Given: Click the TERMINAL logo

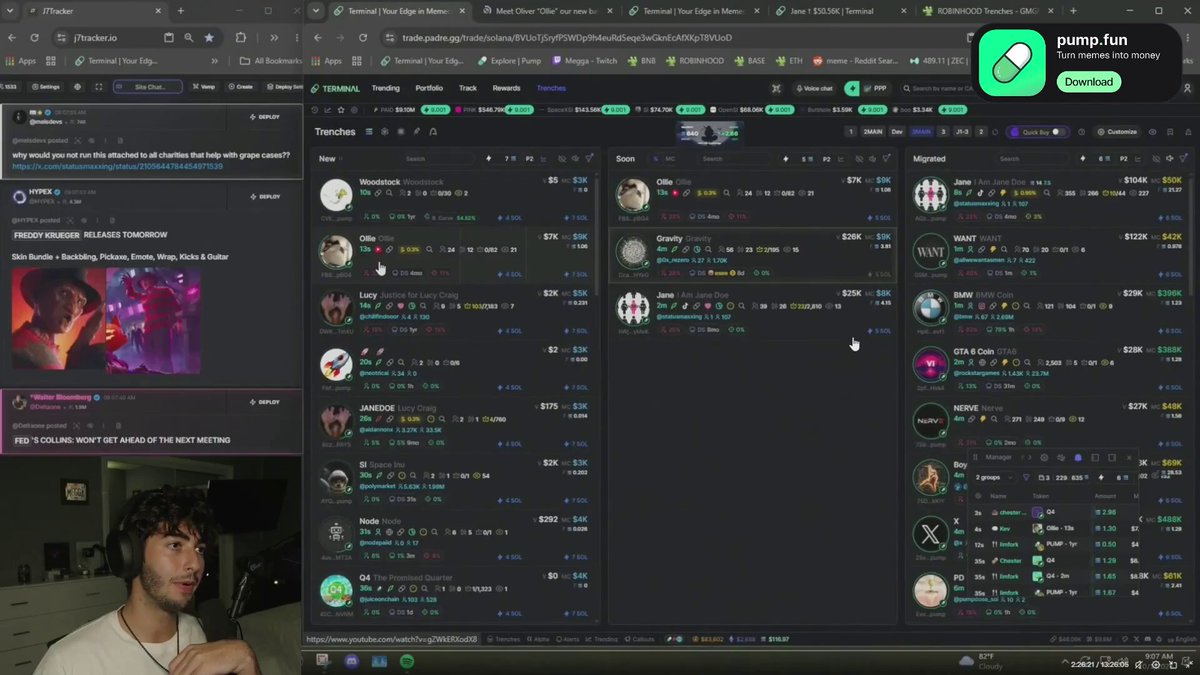Looking at the screenshot, I should pos(336,88).
